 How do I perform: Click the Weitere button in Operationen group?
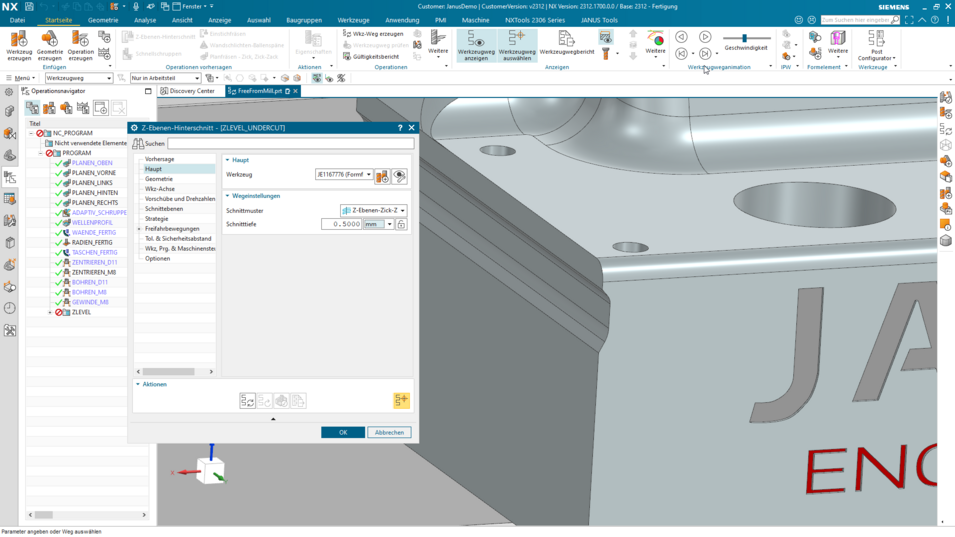[437, 44]
